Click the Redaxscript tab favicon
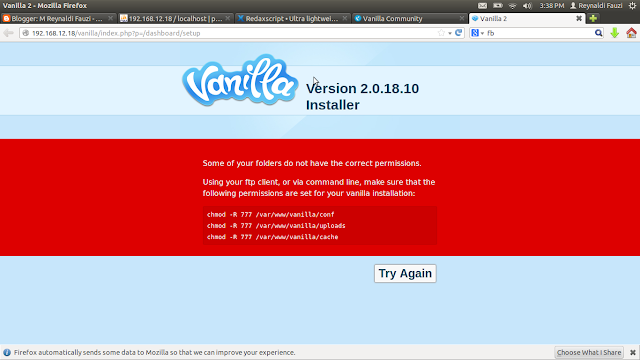This screenshot has height=360, width=640. [241, 18]
